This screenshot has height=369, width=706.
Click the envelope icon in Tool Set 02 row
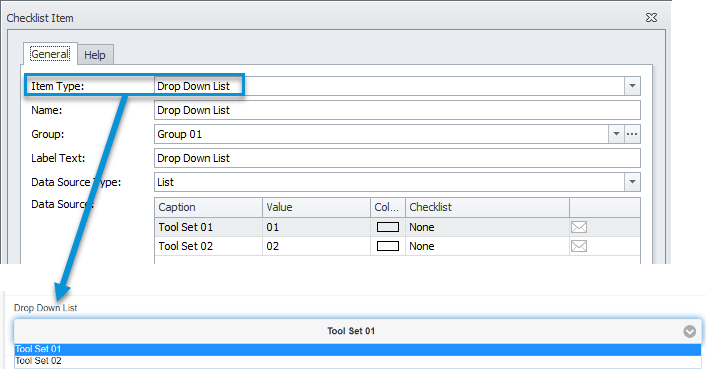click(x=579, y=246)
